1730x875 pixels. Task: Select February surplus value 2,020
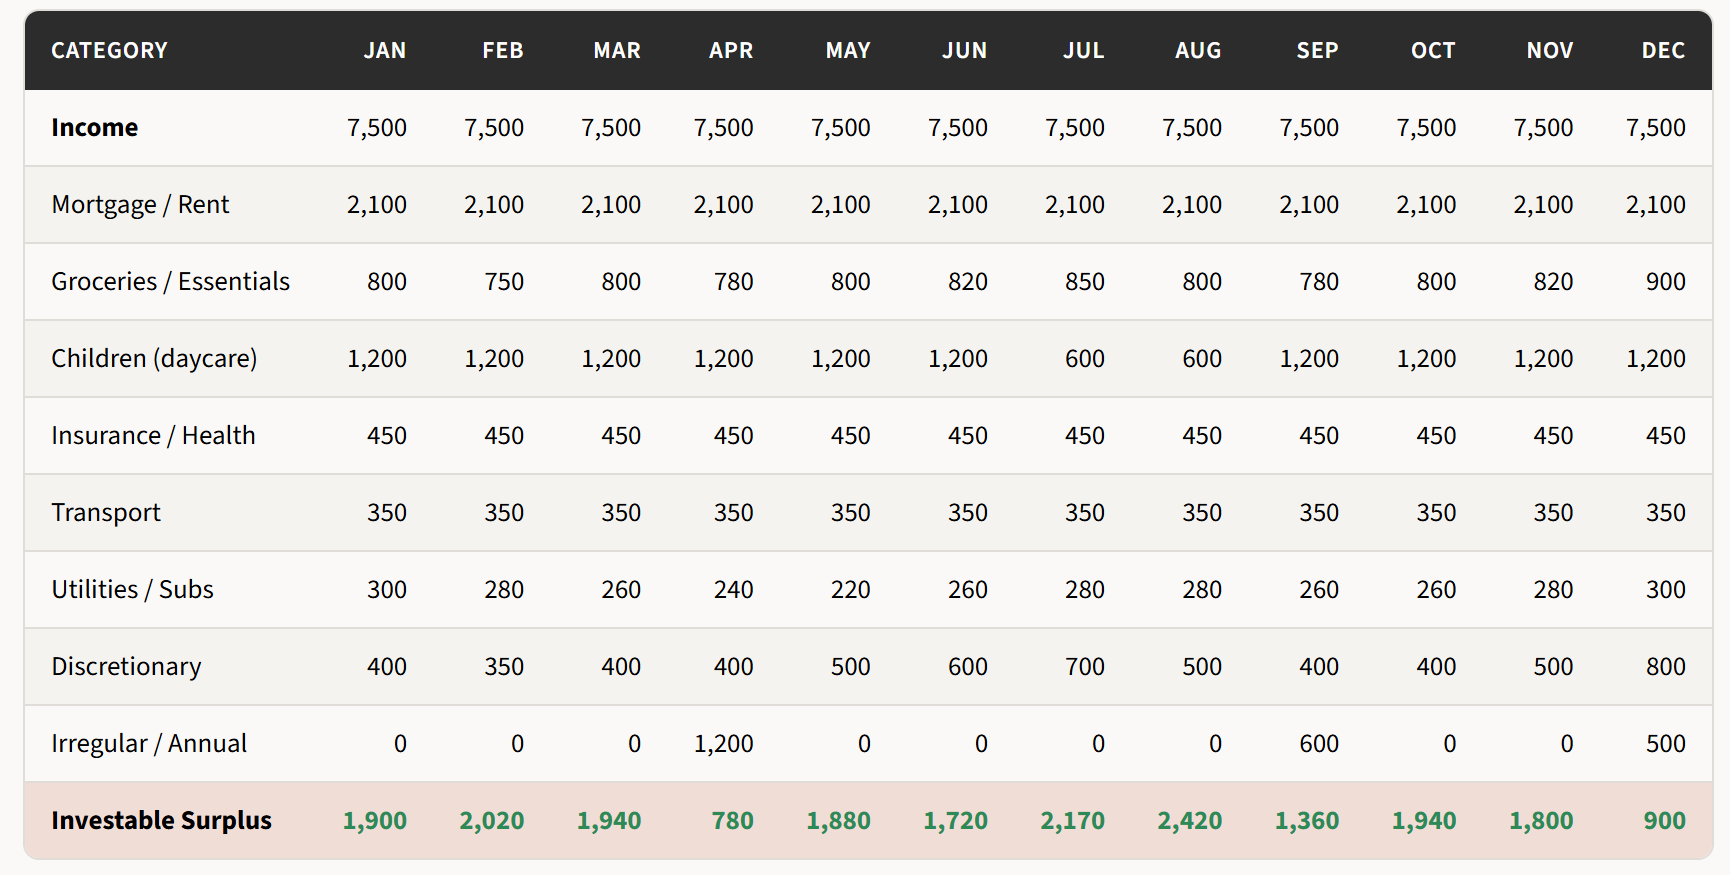point(492,820)
